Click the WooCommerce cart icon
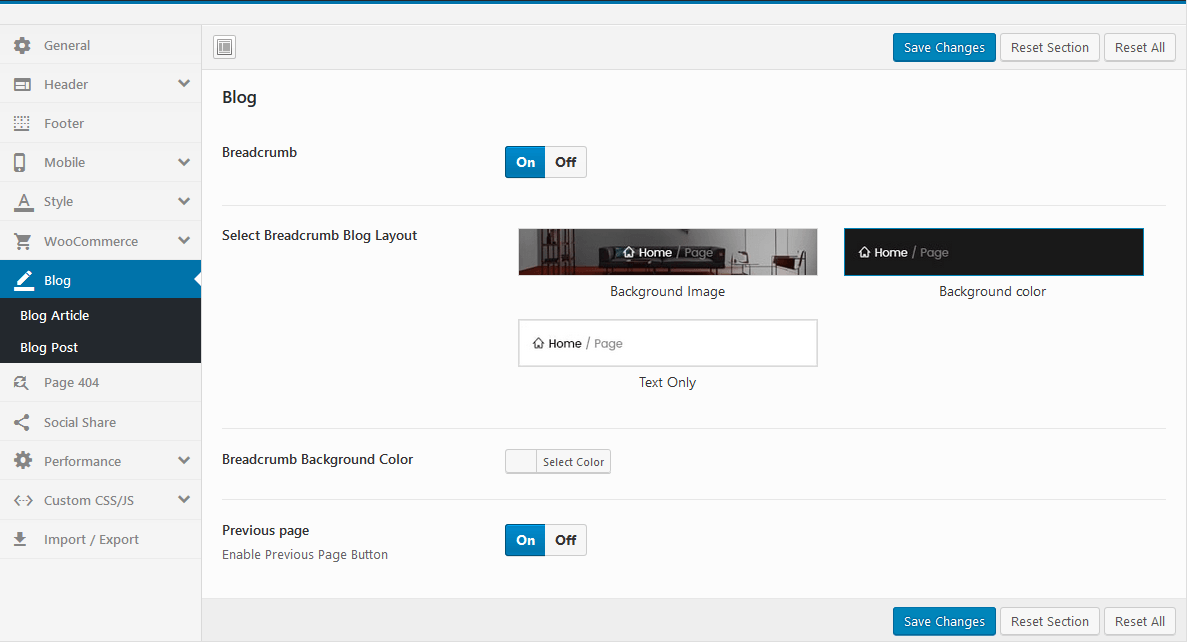 click(x=23, y=241)
